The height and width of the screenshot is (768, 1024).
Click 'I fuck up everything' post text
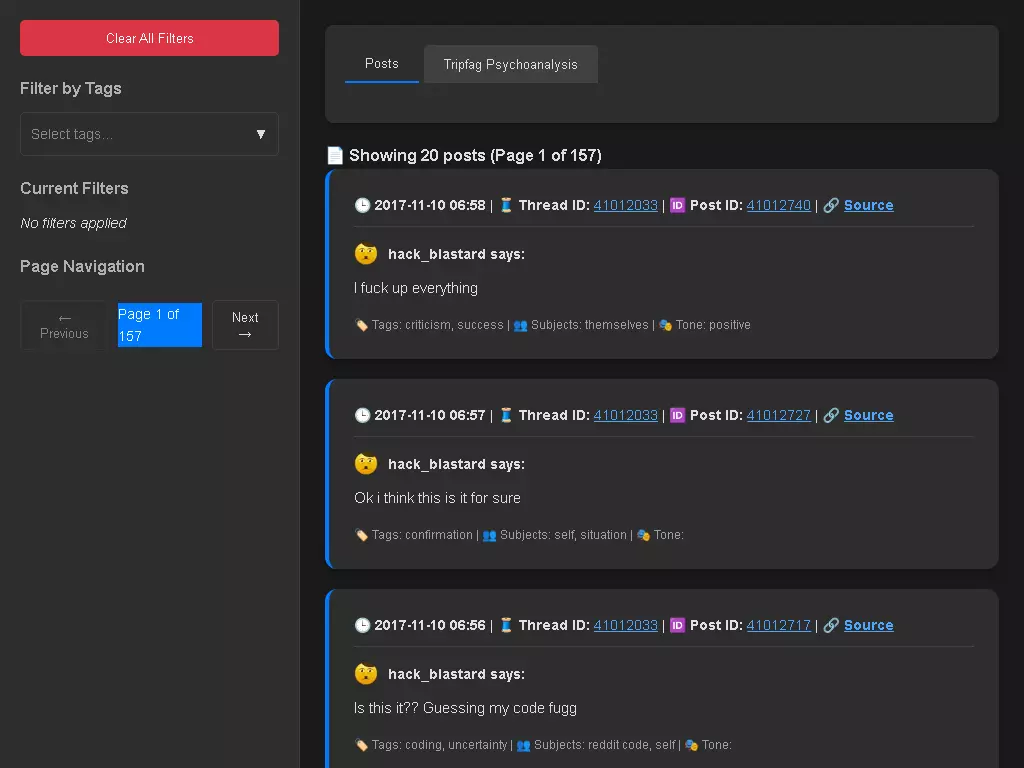coord(415,288)
